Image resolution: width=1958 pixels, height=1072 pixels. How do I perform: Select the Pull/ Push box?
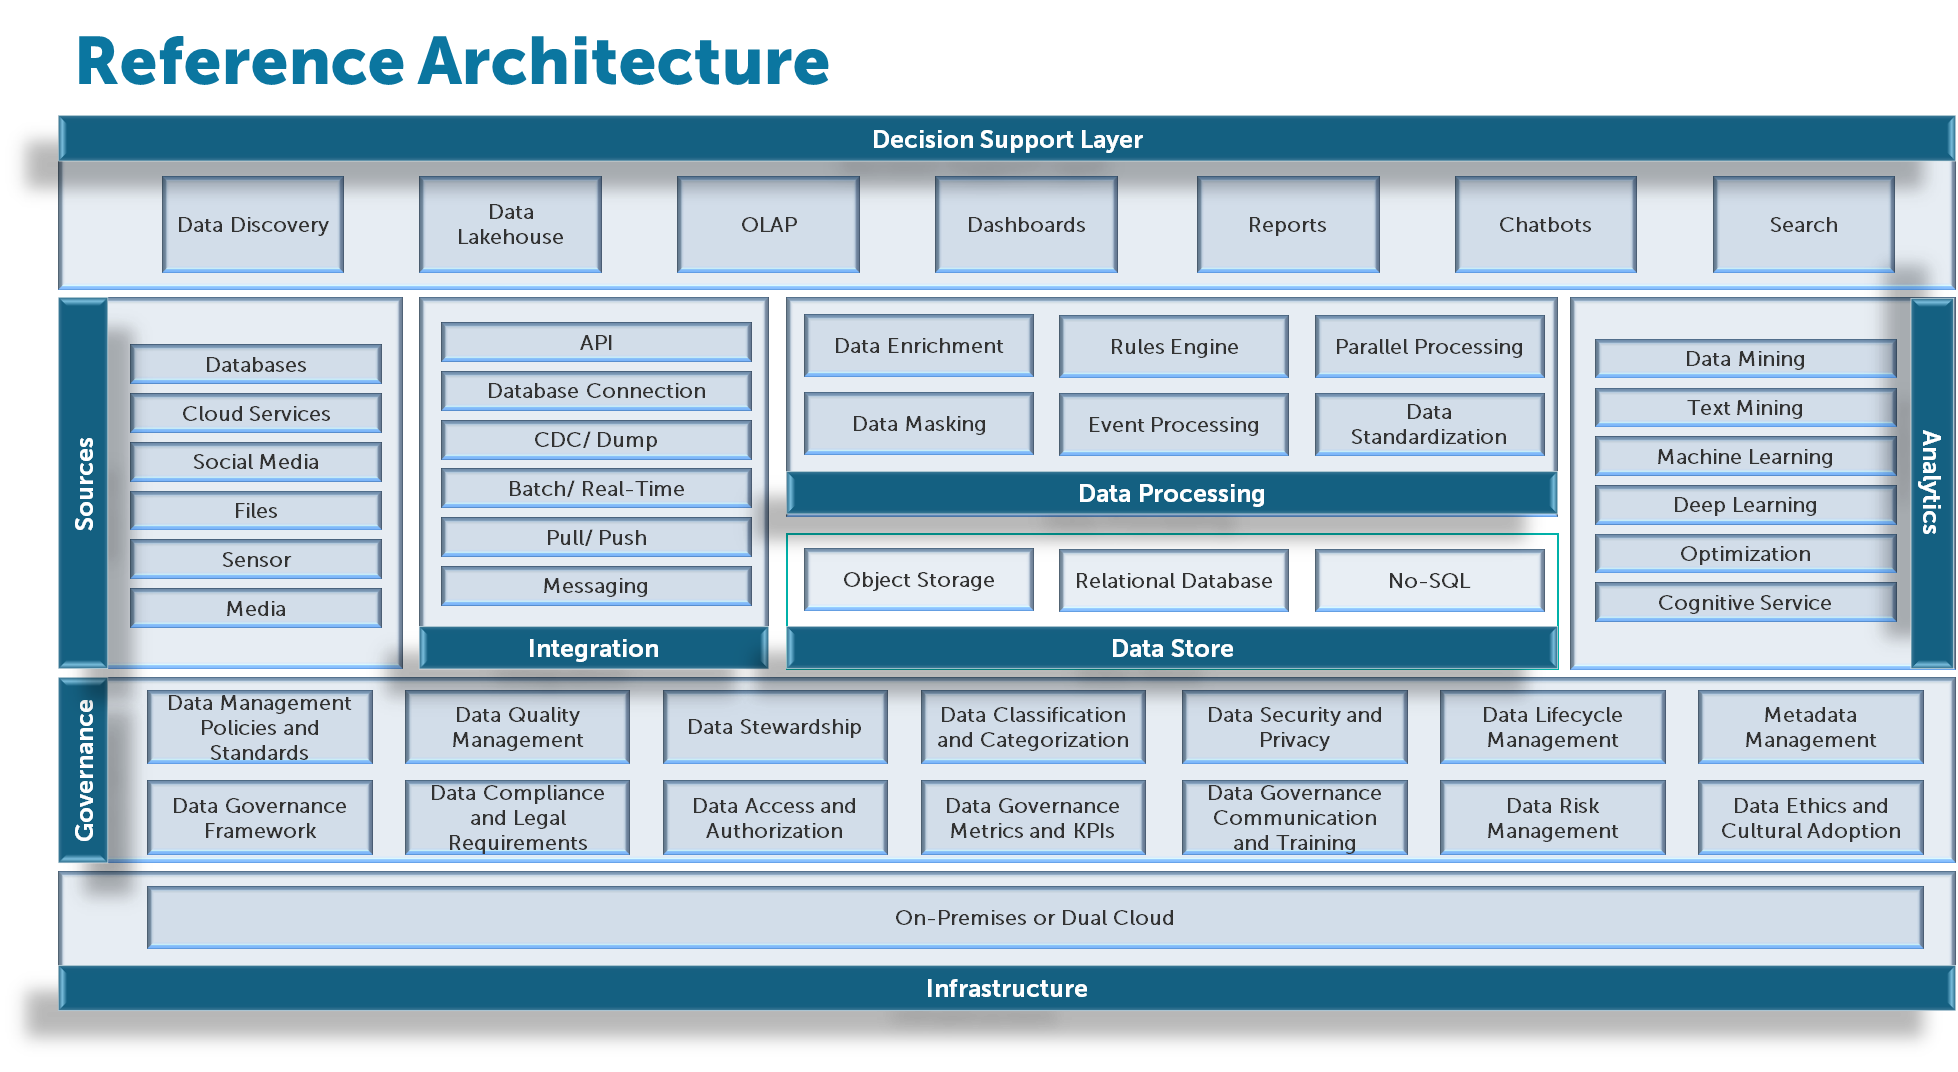coord(596,537)
